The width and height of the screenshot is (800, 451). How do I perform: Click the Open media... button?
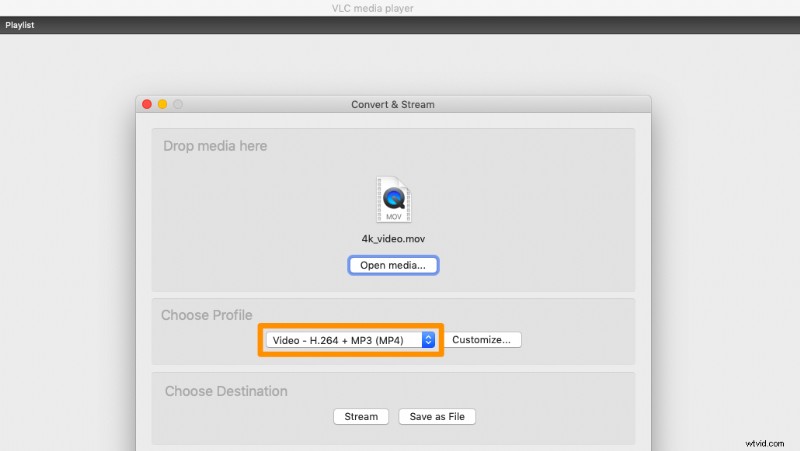(393, 265)
